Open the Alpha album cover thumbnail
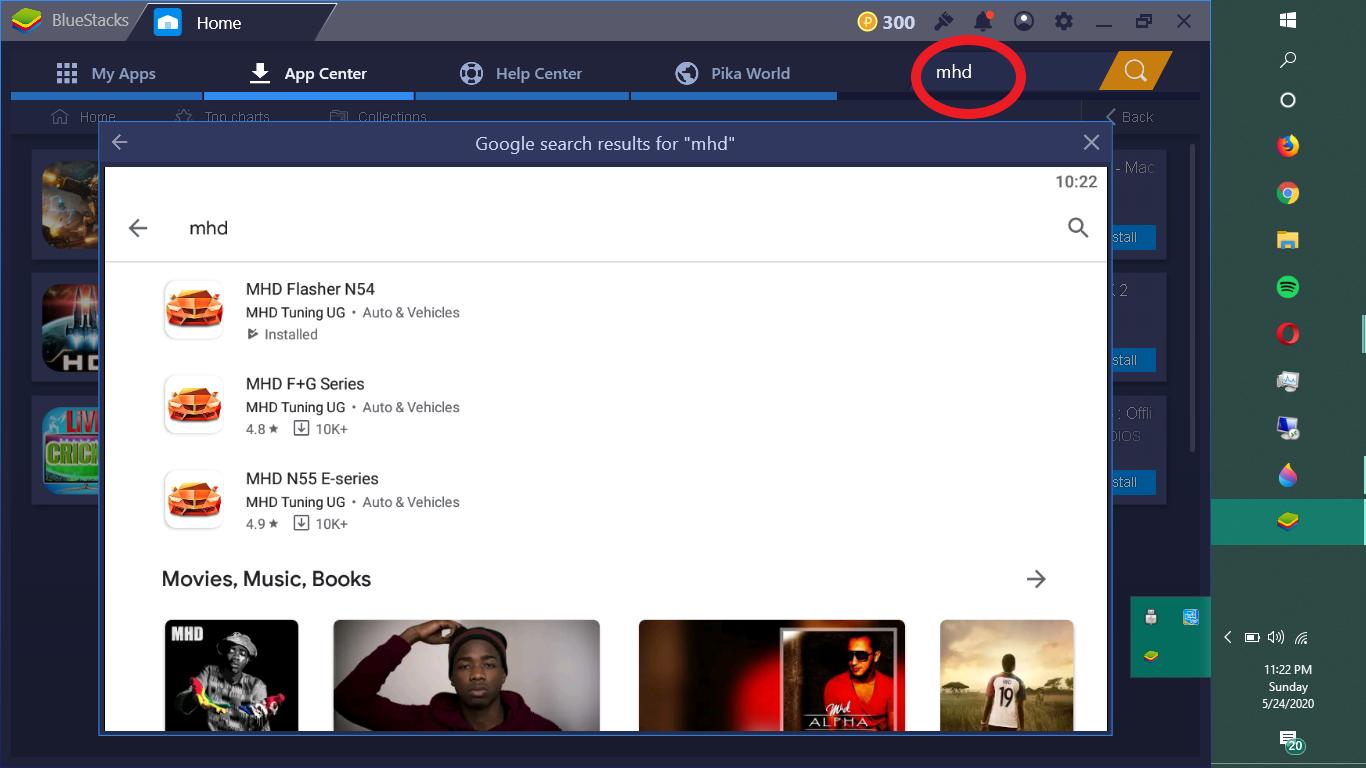The image size is (1366, 768). click(x=772, y=675)
